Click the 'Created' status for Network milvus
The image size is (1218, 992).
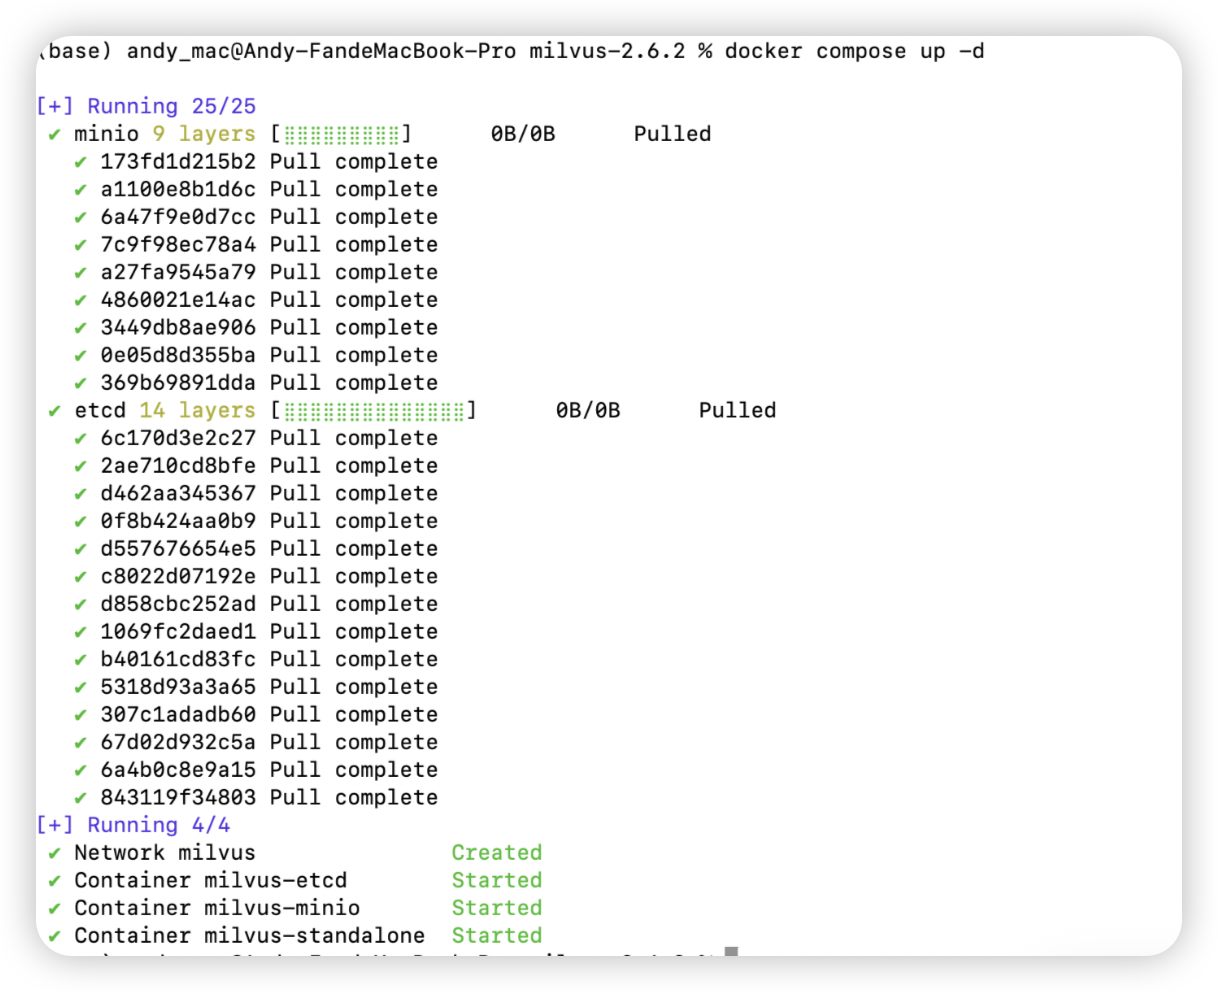[497, 853]
